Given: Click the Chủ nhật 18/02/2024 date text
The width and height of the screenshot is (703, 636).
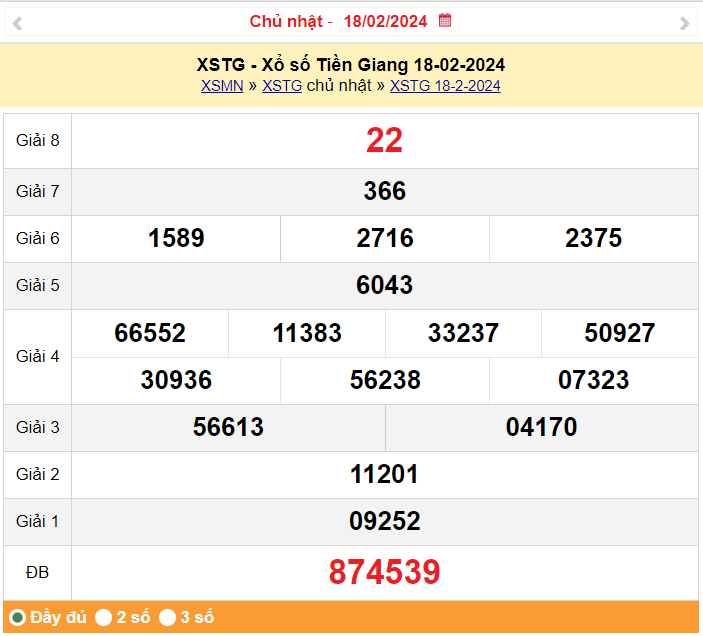Looking at the screenshot, I should point(340,21).
